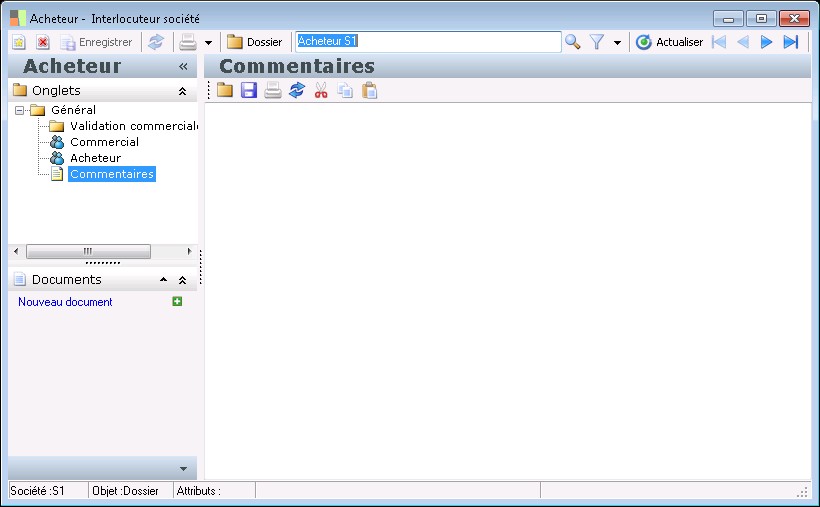Select the Général folder in tree

click(73, 110)
